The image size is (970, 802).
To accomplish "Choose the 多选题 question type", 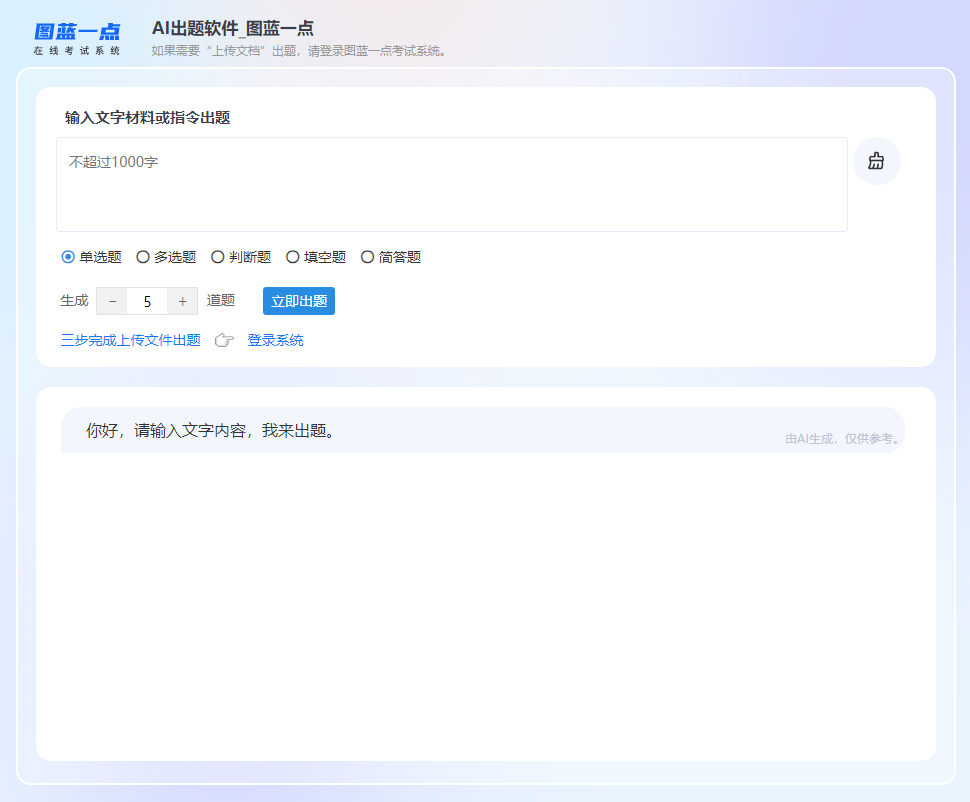I will (143, 257).
